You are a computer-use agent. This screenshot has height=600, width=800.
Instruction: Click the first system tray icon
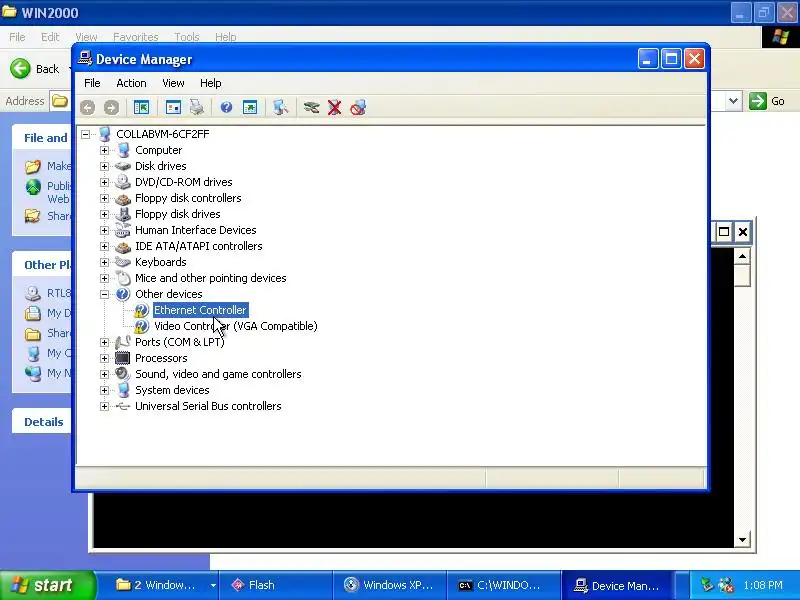pos(706,585)
